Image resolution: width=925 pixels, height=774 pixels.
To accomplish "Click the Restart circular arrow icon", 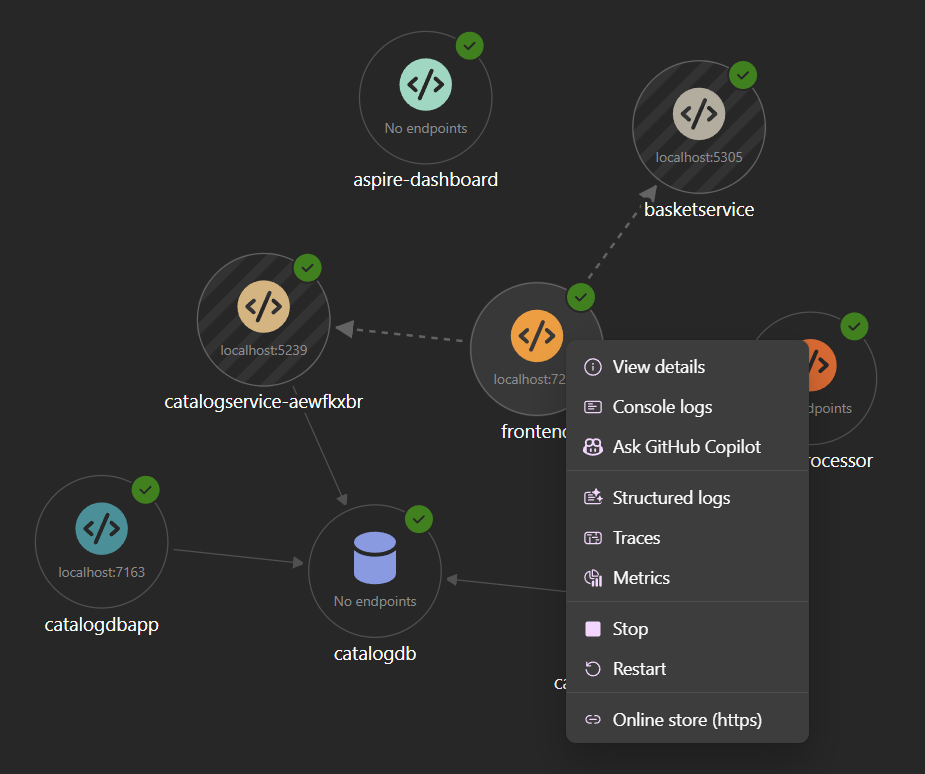I will (x=592, y=668).
